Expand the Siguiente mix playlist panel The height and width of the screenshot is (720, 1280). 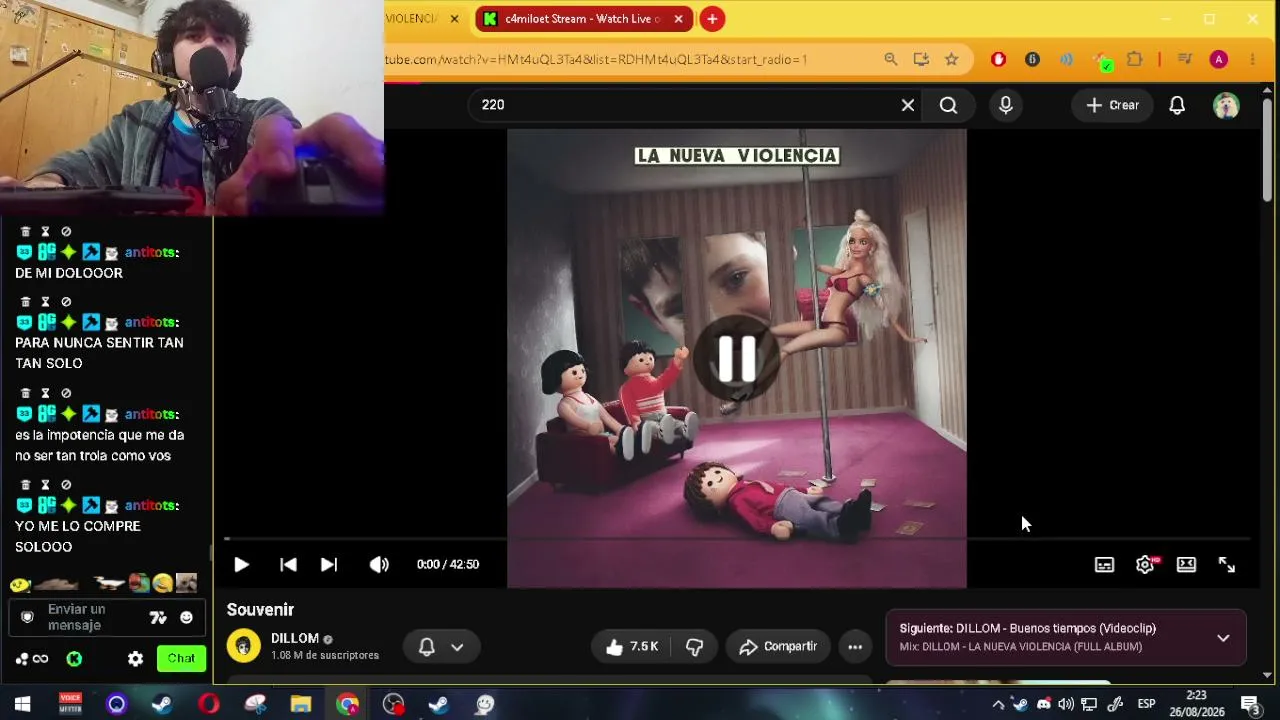1223,638
